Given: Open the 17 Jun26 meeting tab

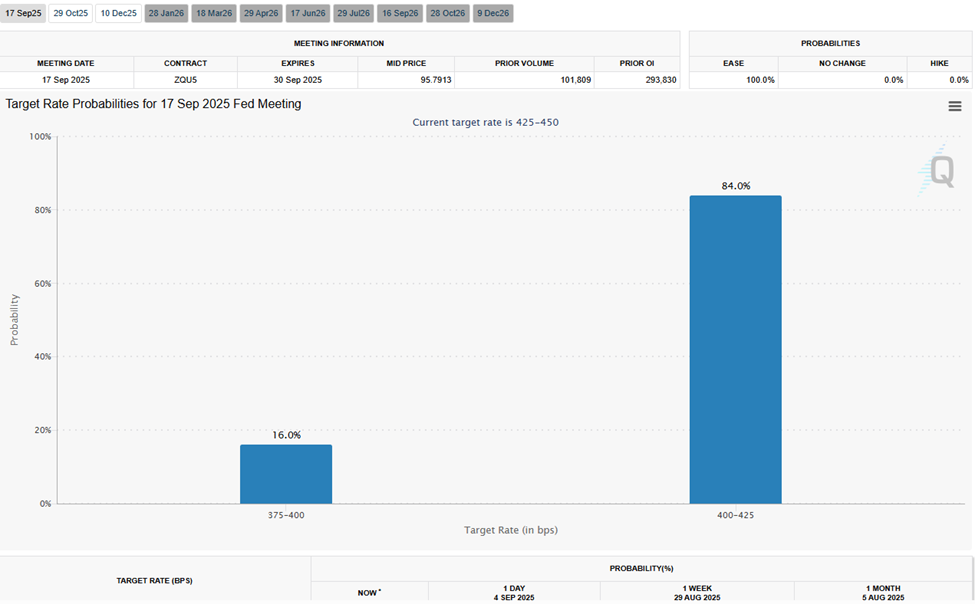Looking at the screenshot, I should pyautogui.click(x=306, y=13).
